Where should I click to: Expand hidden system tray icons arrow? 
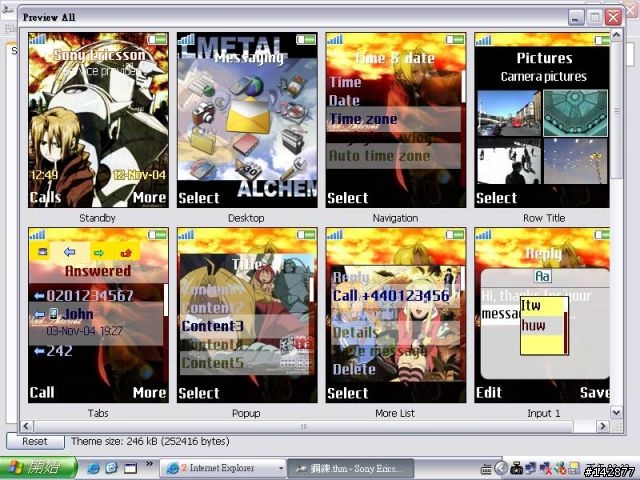click(x=501, y=468)
